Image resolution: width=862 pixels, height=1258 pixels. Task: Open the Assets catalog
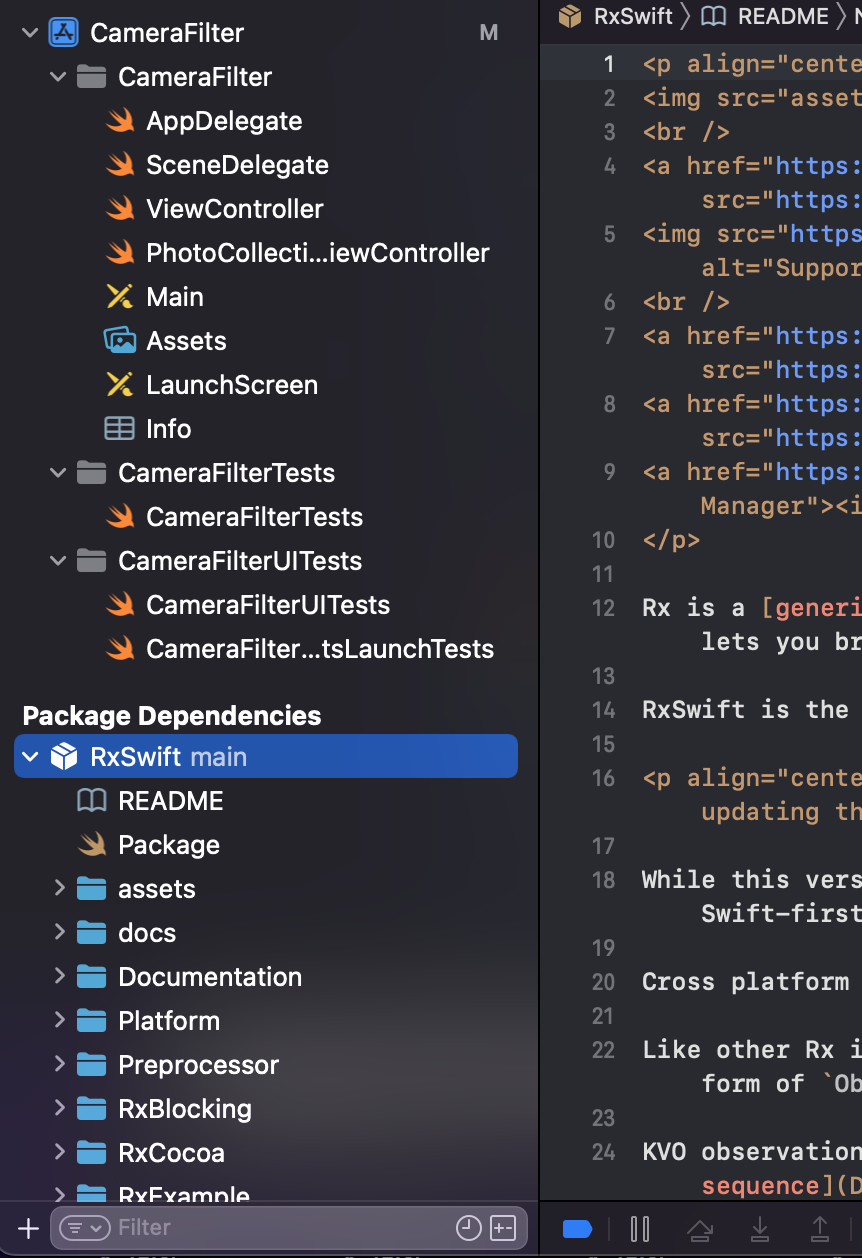pyautogui.click(x=186, y=341)
